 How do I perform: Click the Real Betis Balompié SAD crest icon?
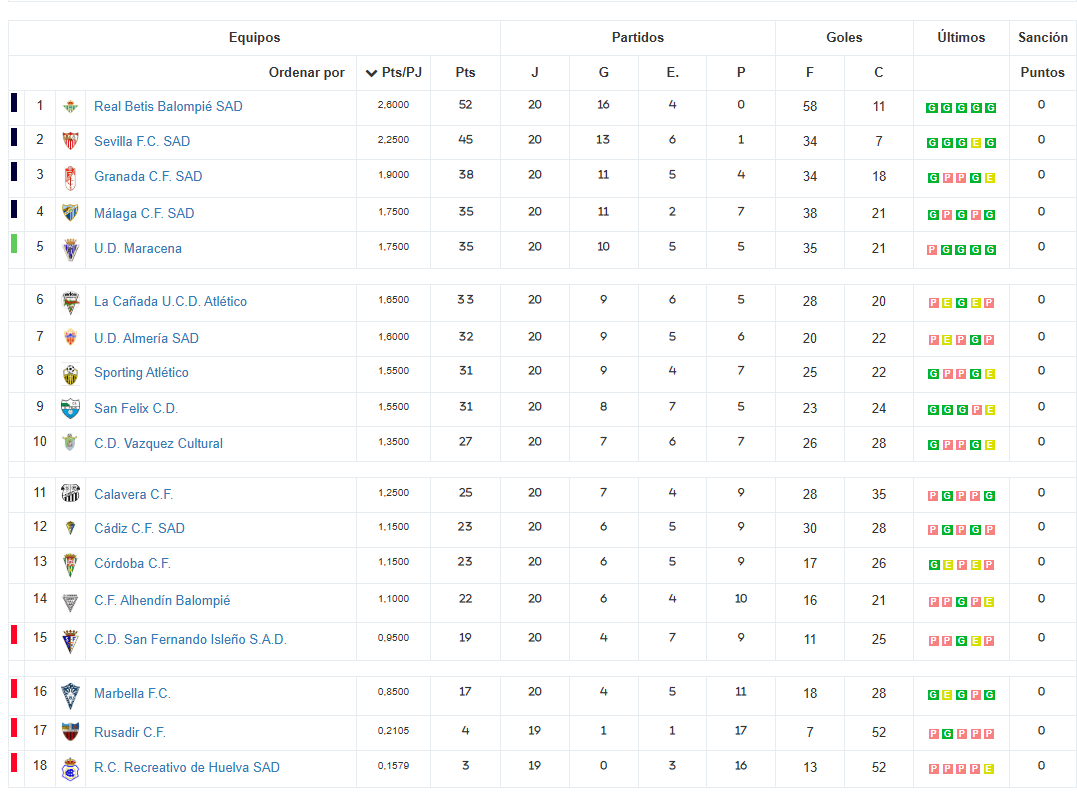coord(70,106)
